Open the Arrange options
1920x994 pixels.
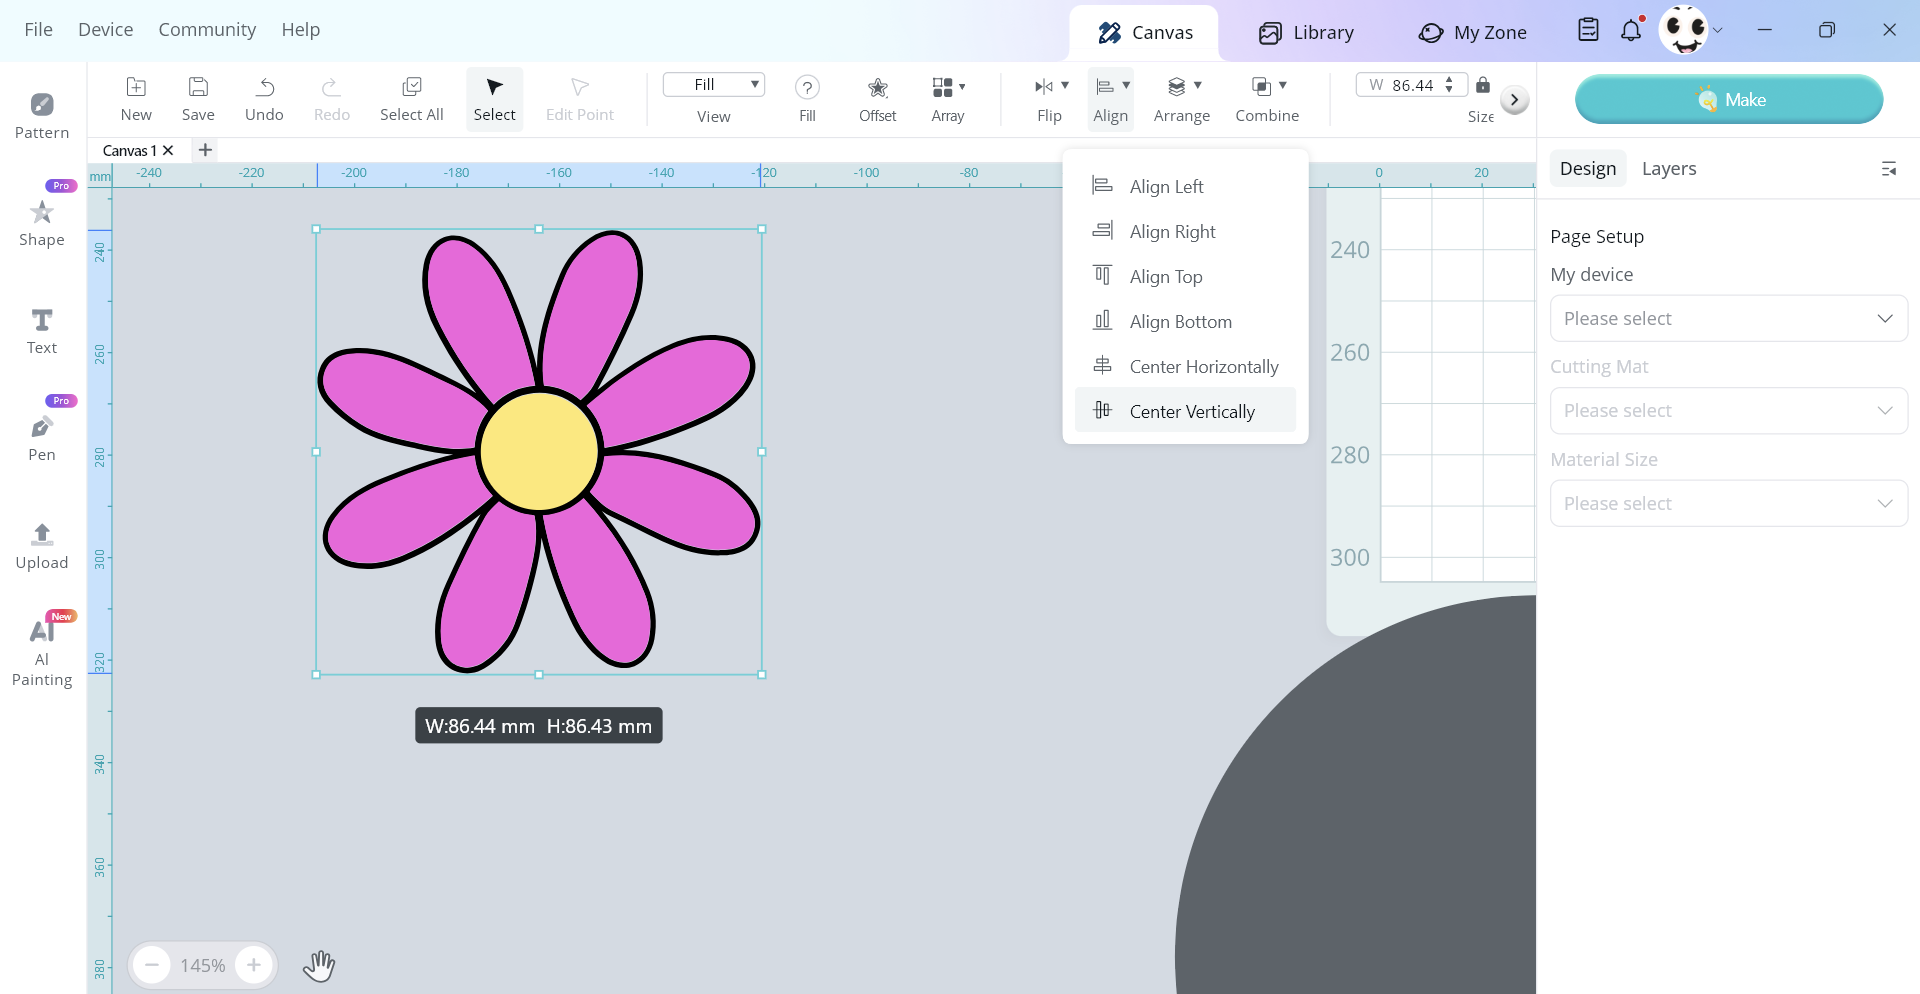pos(1182,99)
